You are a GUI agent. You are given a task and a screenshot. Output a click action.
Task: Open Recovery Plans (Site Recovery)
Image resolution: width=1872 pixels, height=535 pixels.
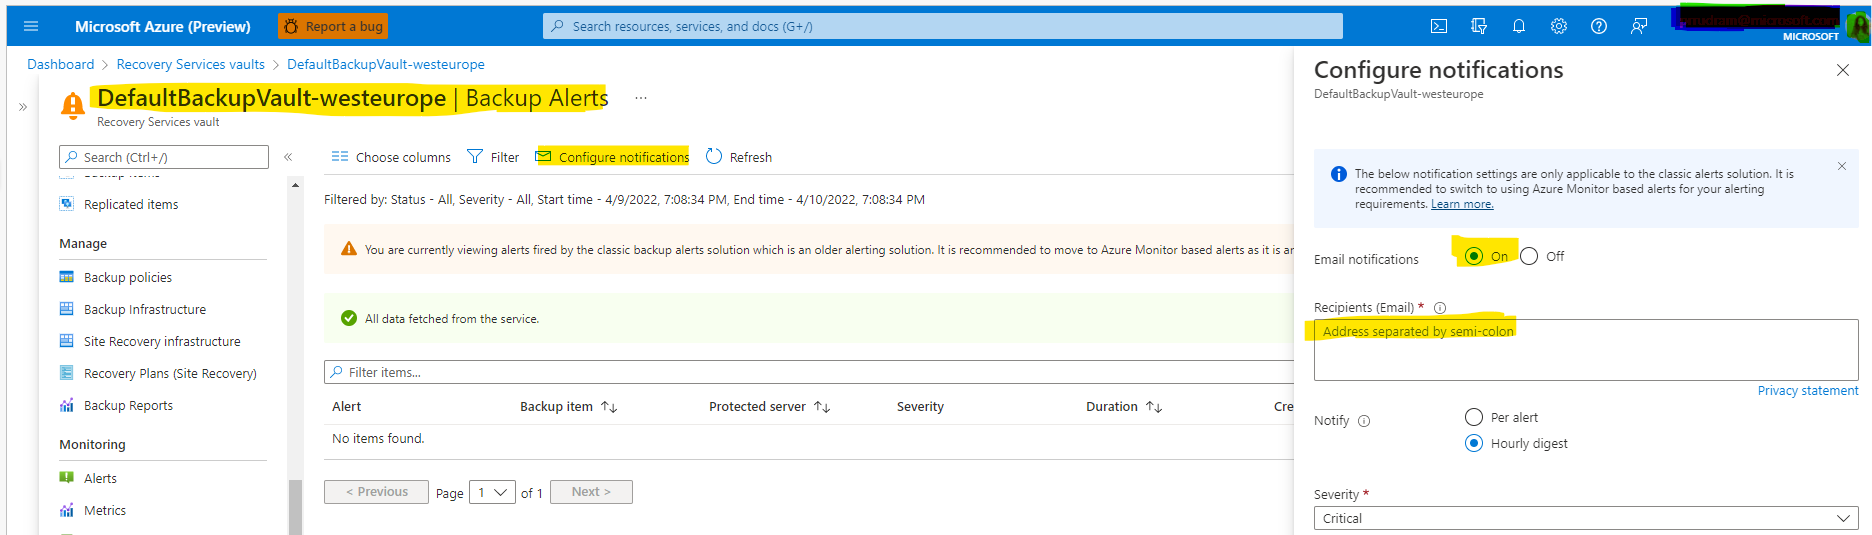tap(170, 373)
